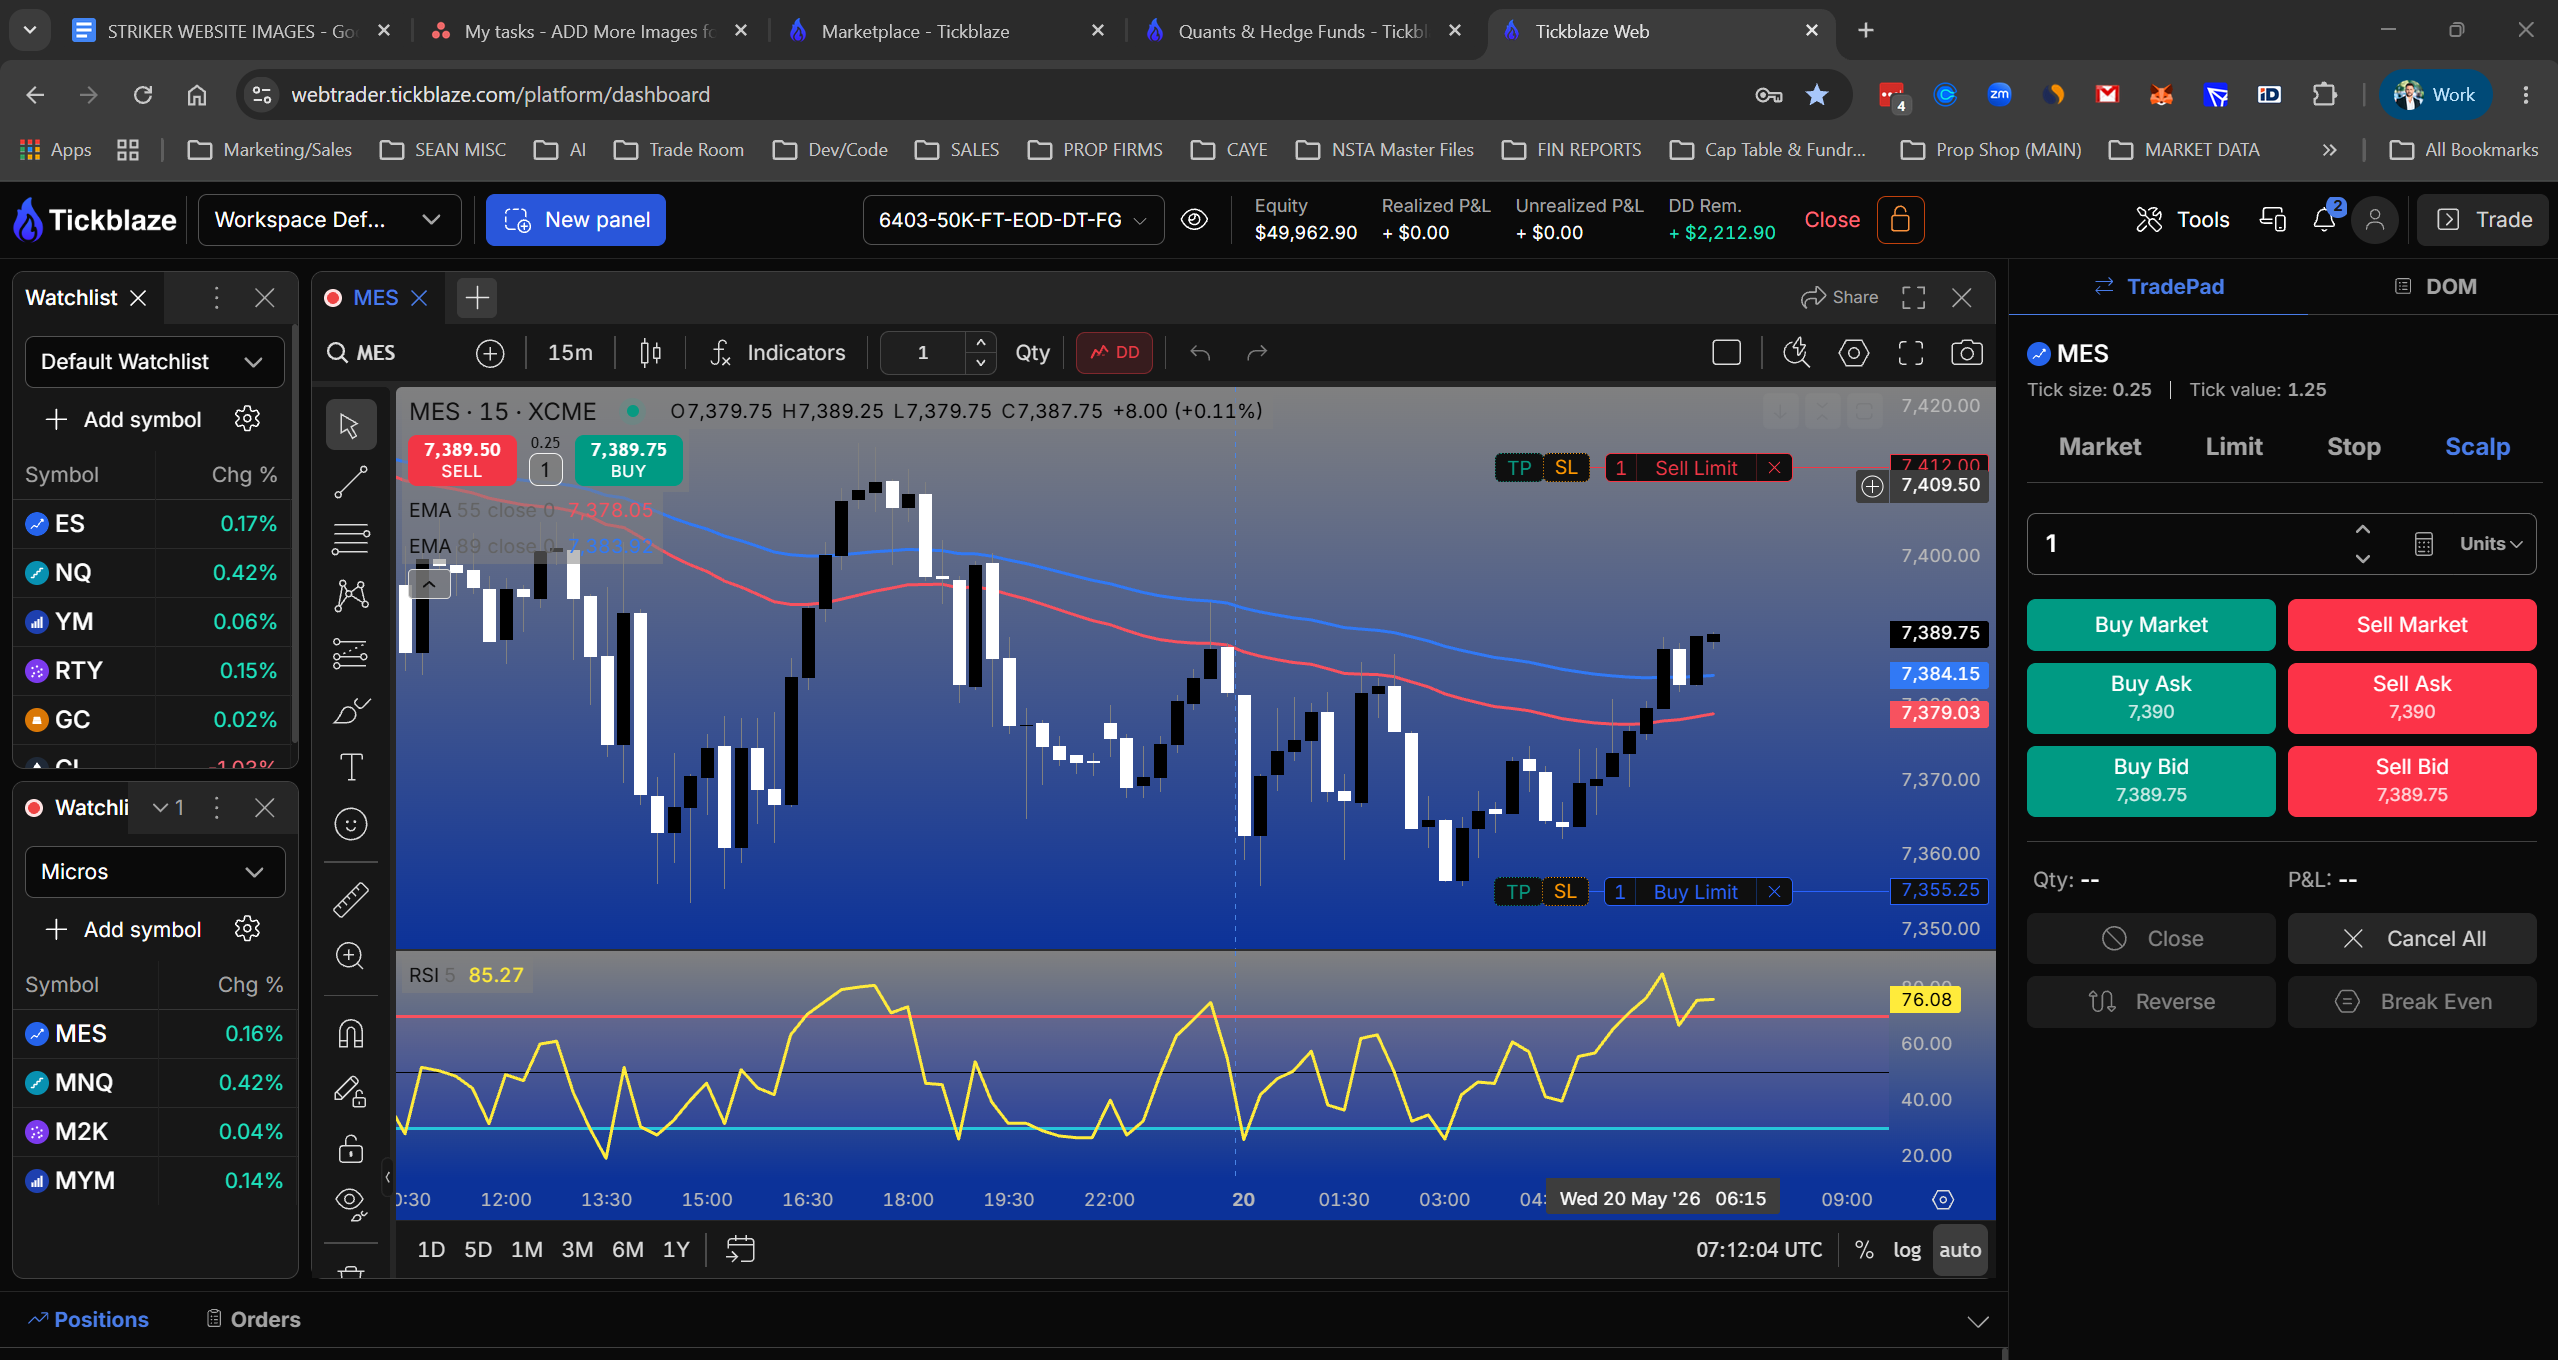Open the emoji icons tool
Viewport: 2558px width, 1360px height.
pos(350,824)
